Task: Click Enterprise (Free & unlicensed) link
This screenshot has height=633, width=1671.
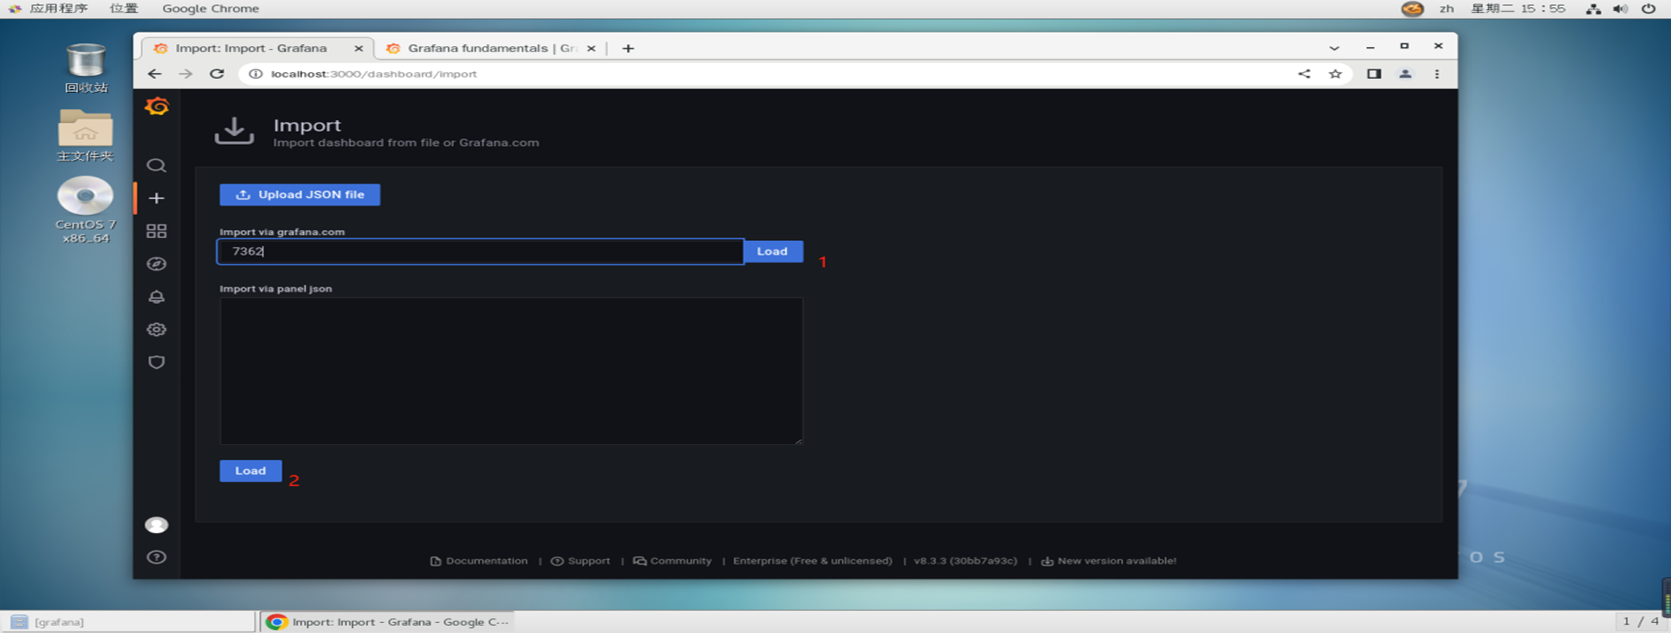Action: pyautogui.click(x=812, y=561)
